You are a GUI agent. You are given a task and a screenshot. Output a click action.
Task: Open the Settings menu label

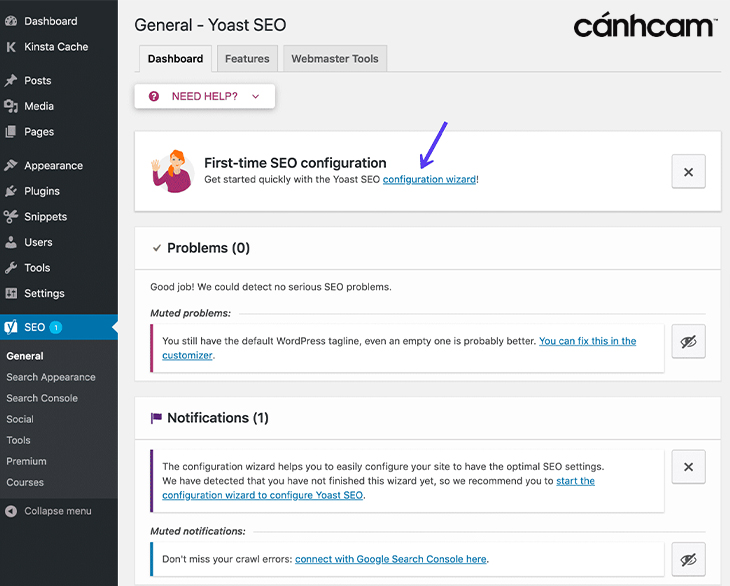(x=44, y=294)
